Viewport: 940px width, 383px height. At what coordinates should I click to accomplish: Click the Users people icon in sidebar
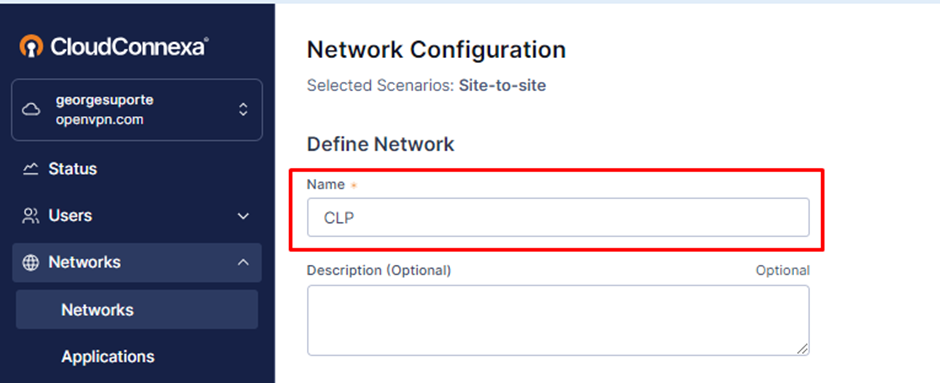pos(30,216)
